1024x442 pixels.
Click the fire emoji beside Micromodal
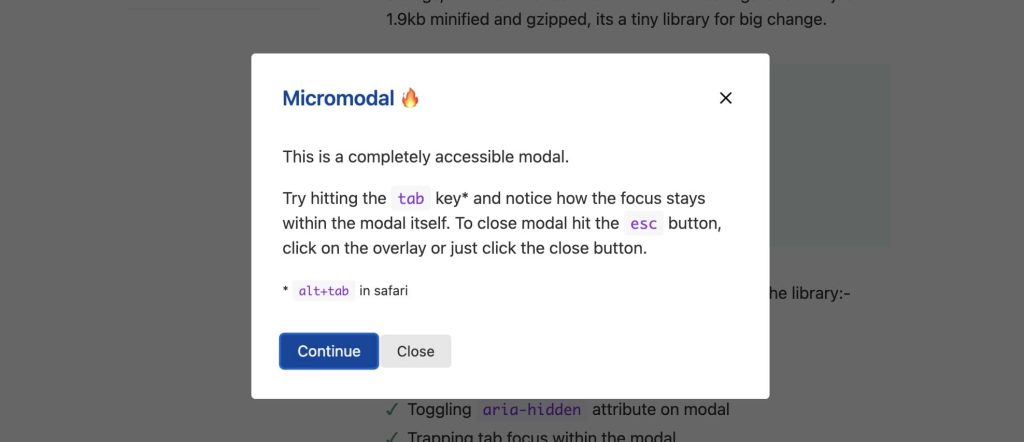pos(410,98)
